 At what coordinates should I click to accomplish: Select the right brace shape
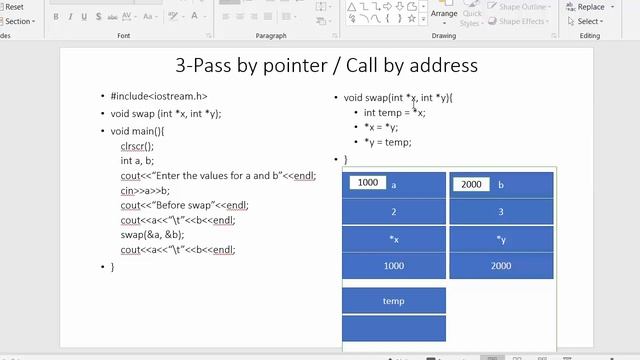(x=400, y=19)
